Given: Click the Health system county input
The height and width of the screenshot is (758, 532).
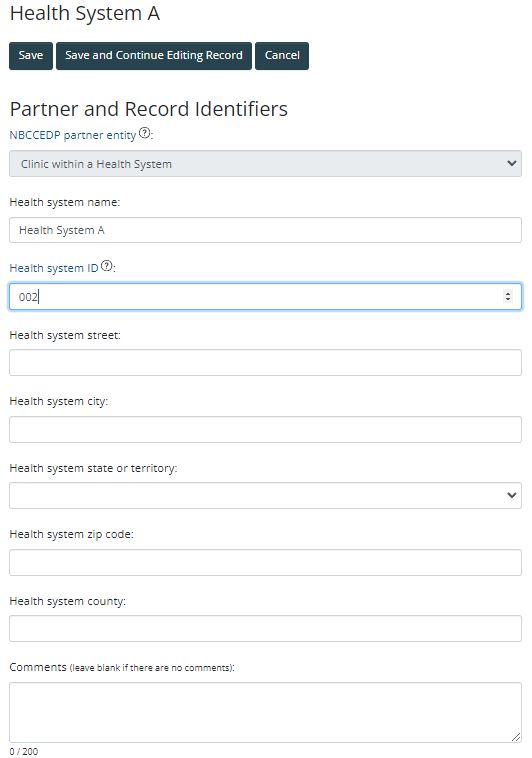Looking at the screenshot, I should 265,628.
